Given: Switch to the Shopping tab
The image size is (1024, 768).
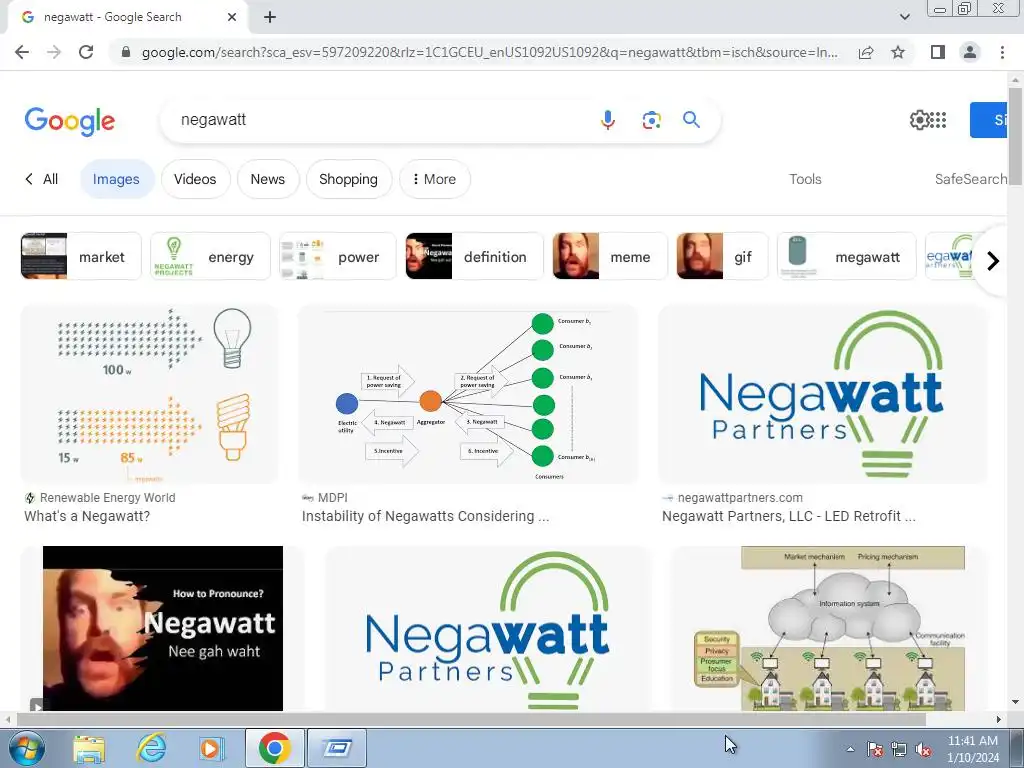Looking at the screenshot, I should (349, 179).
